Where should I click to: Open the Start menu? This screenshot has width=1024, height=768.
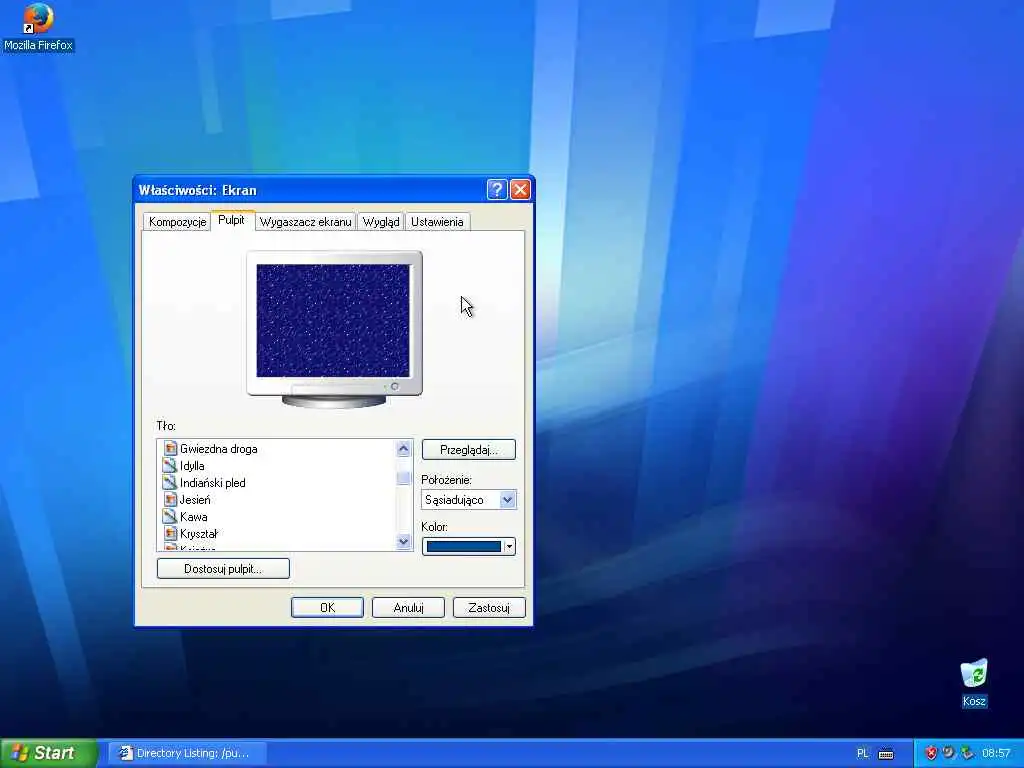pyautogui.click(x=48, y=753)
